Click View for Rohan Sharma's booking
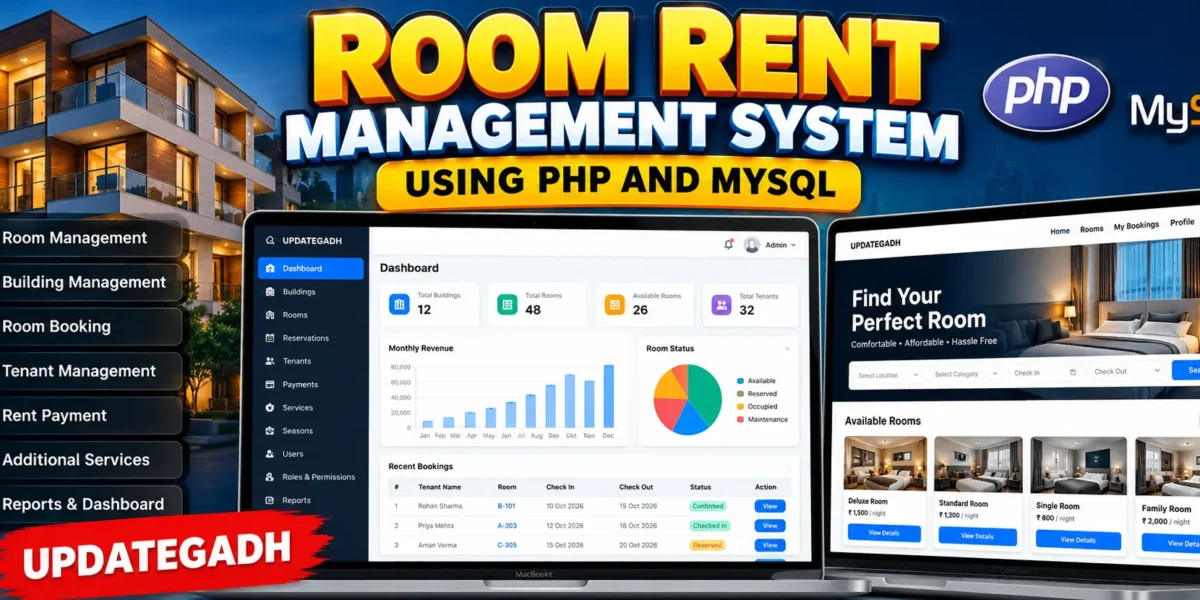The image size is (1200, 600). tap(770, 506)
